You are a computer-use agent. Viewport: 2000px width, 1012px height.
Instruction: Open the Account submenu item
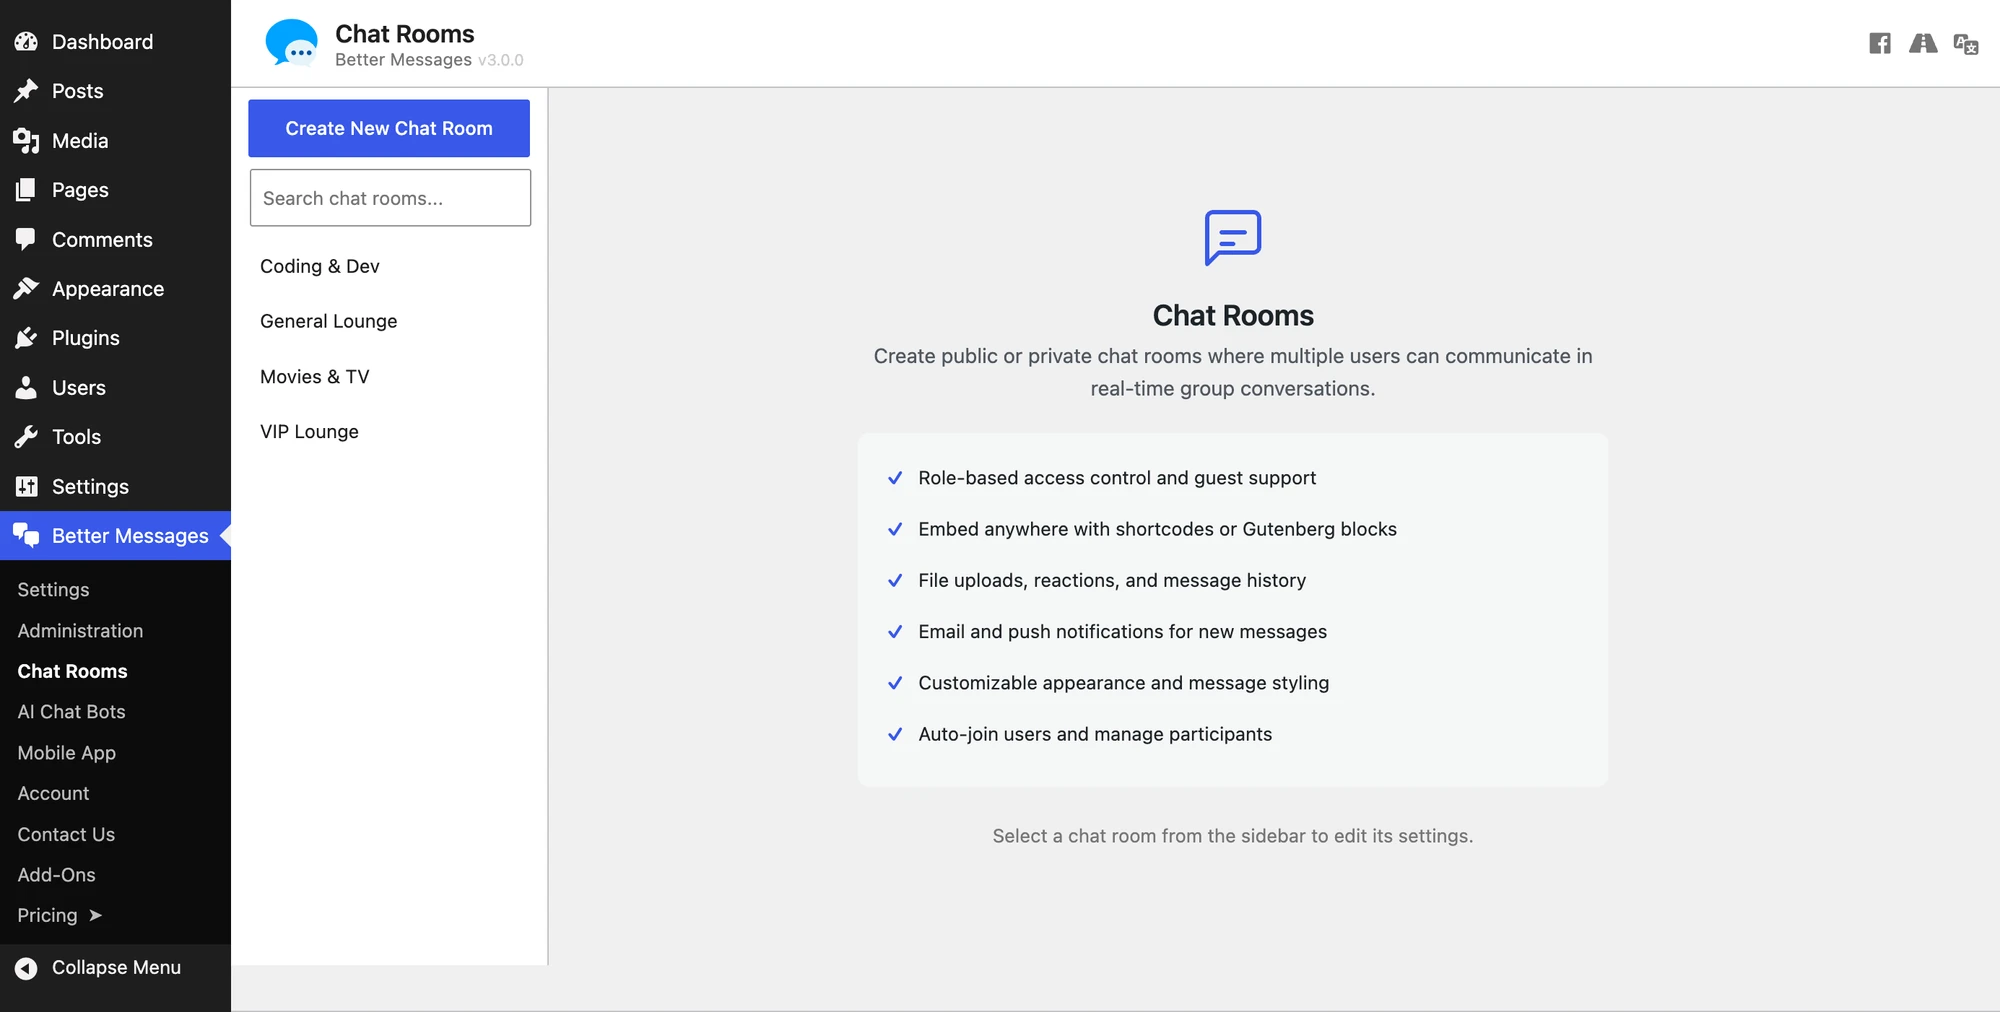[x=53, y=793]
